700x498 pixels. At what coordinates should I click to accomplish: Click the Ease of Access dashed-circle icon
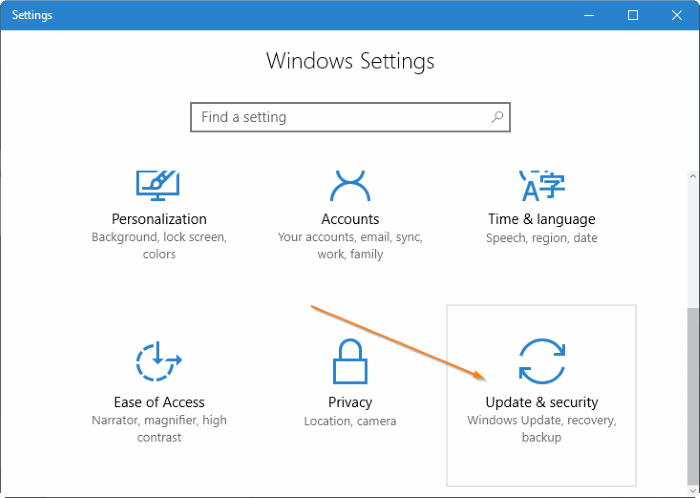pyautogui.click(x=159, y=362)
